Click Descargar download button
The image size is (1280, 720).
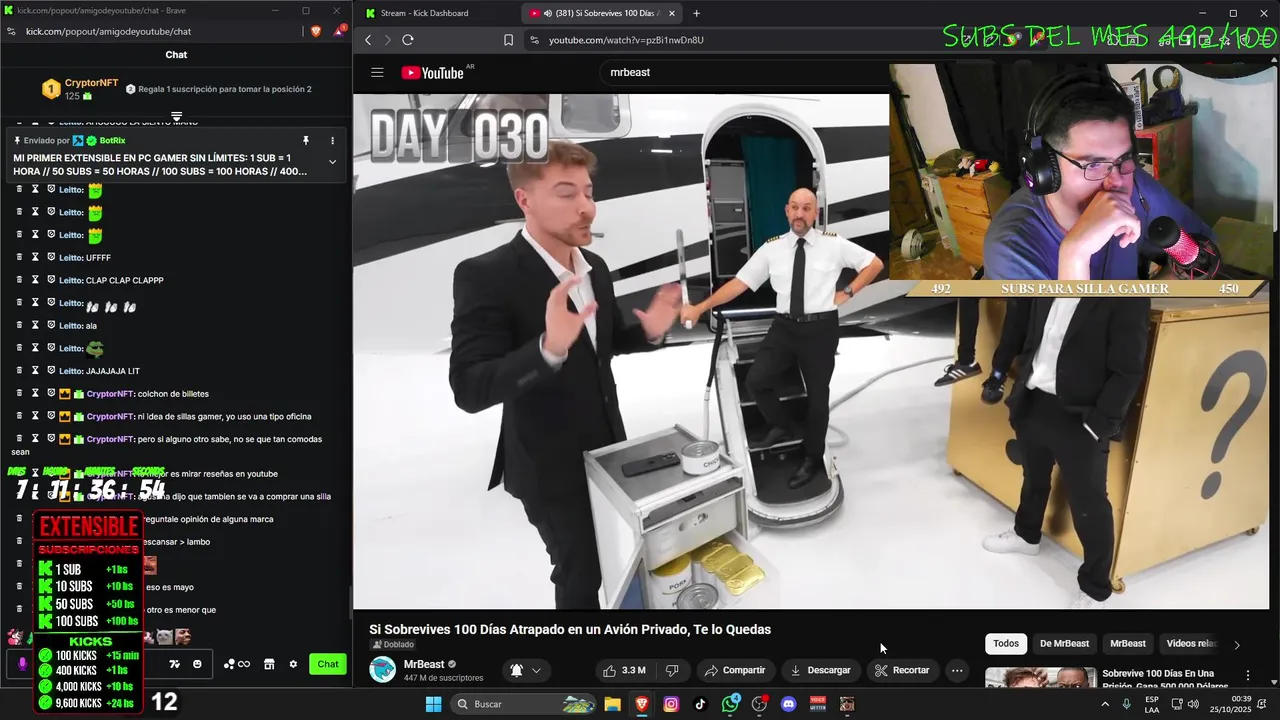[x=820, y=670]
